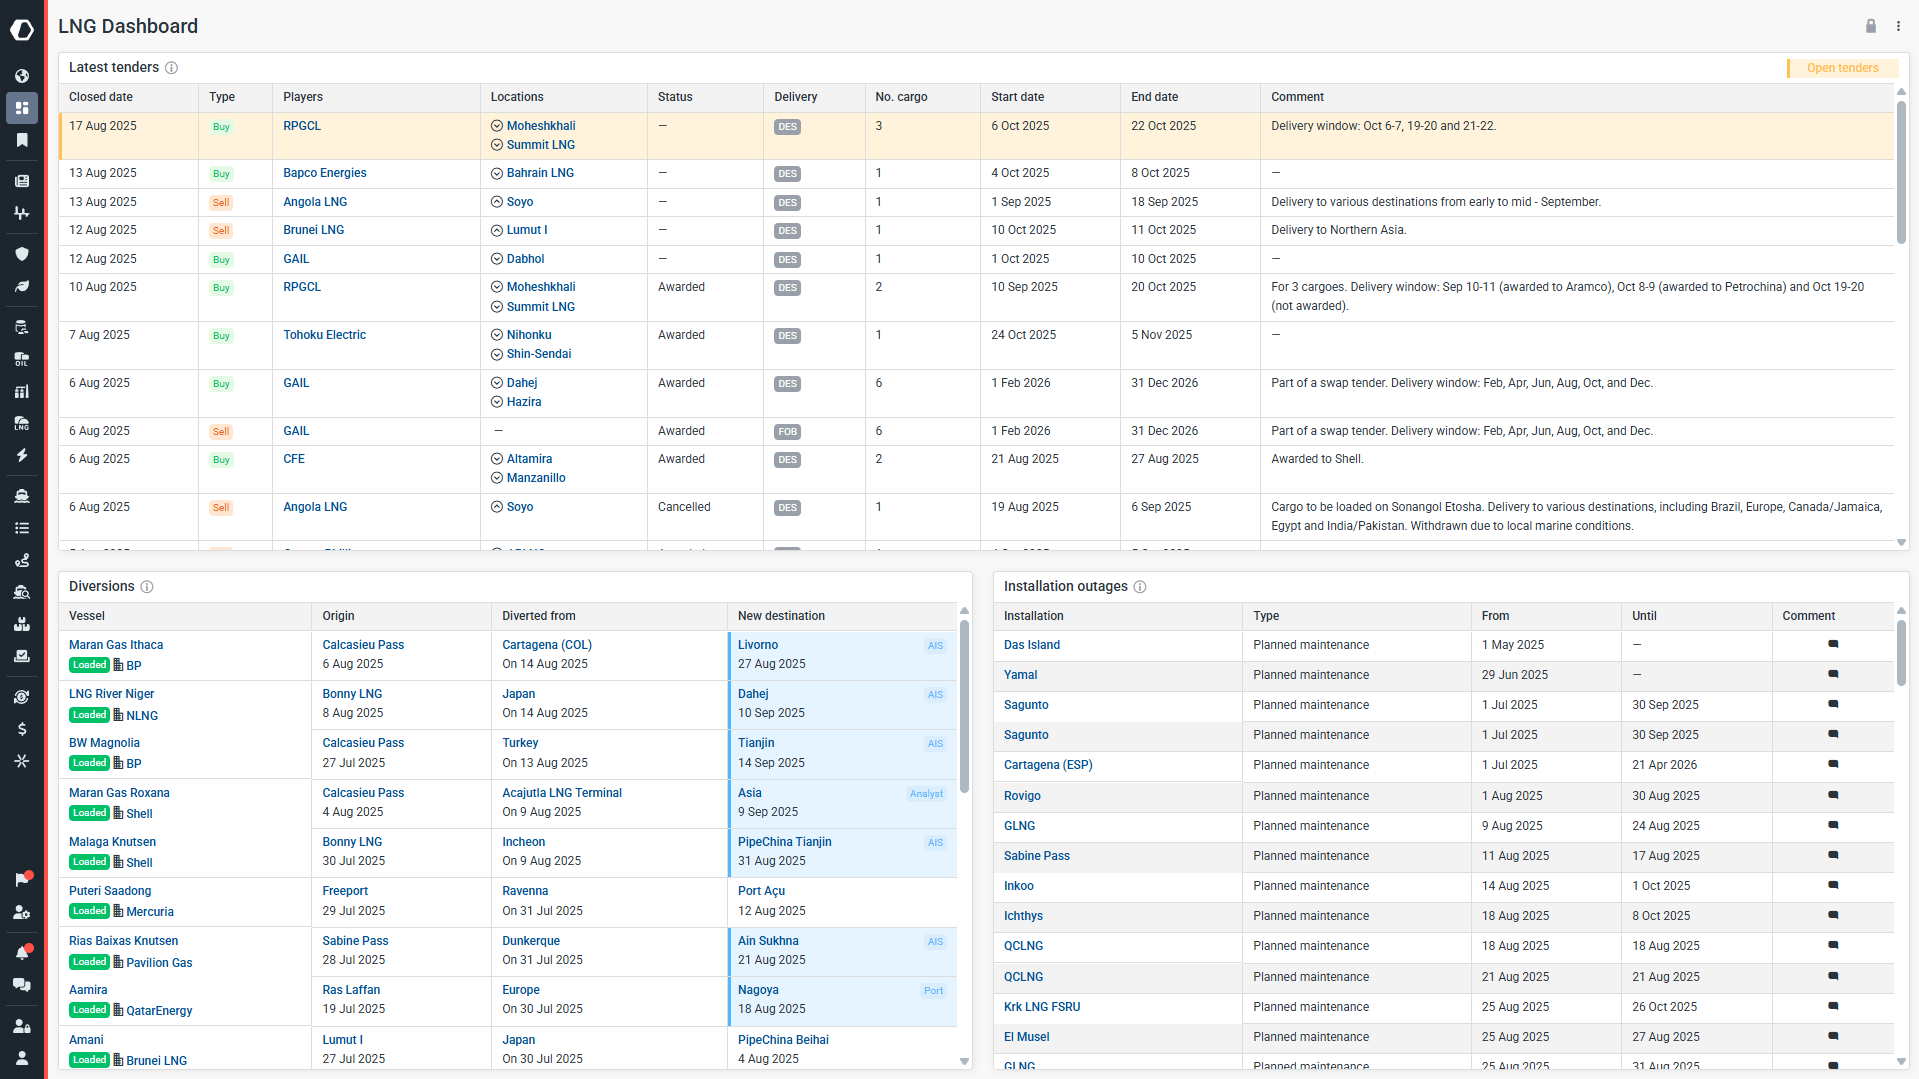Screen dimensions: 1919x1079
Task: Click the Latest tenders table scrollbar
Action: point(1901,170)
